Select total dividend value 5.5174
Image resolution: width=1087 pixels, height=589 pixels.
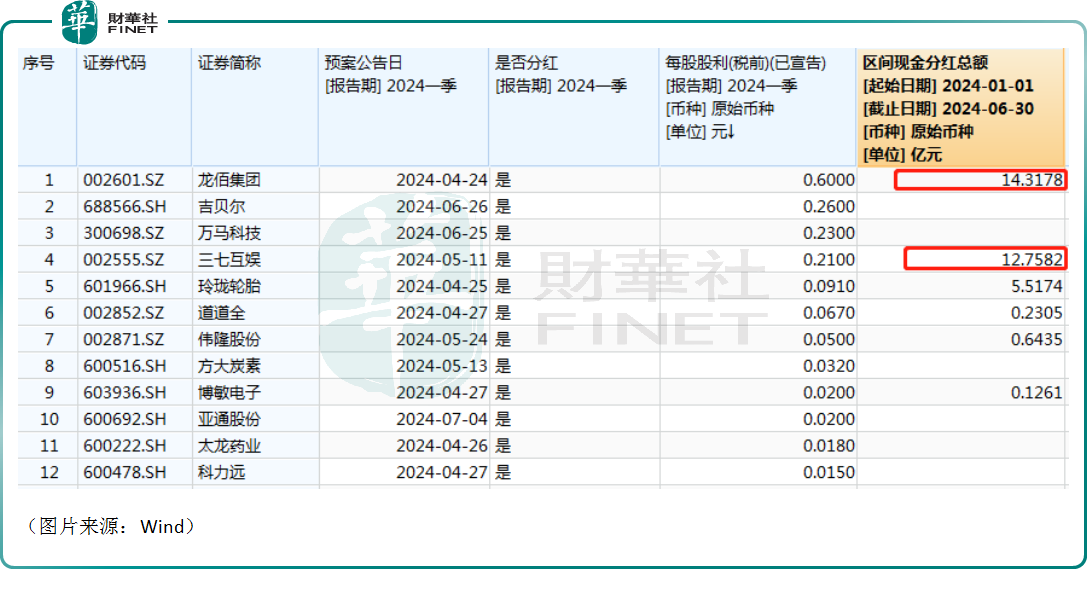pyautogui.click(x=1036, y=286)
